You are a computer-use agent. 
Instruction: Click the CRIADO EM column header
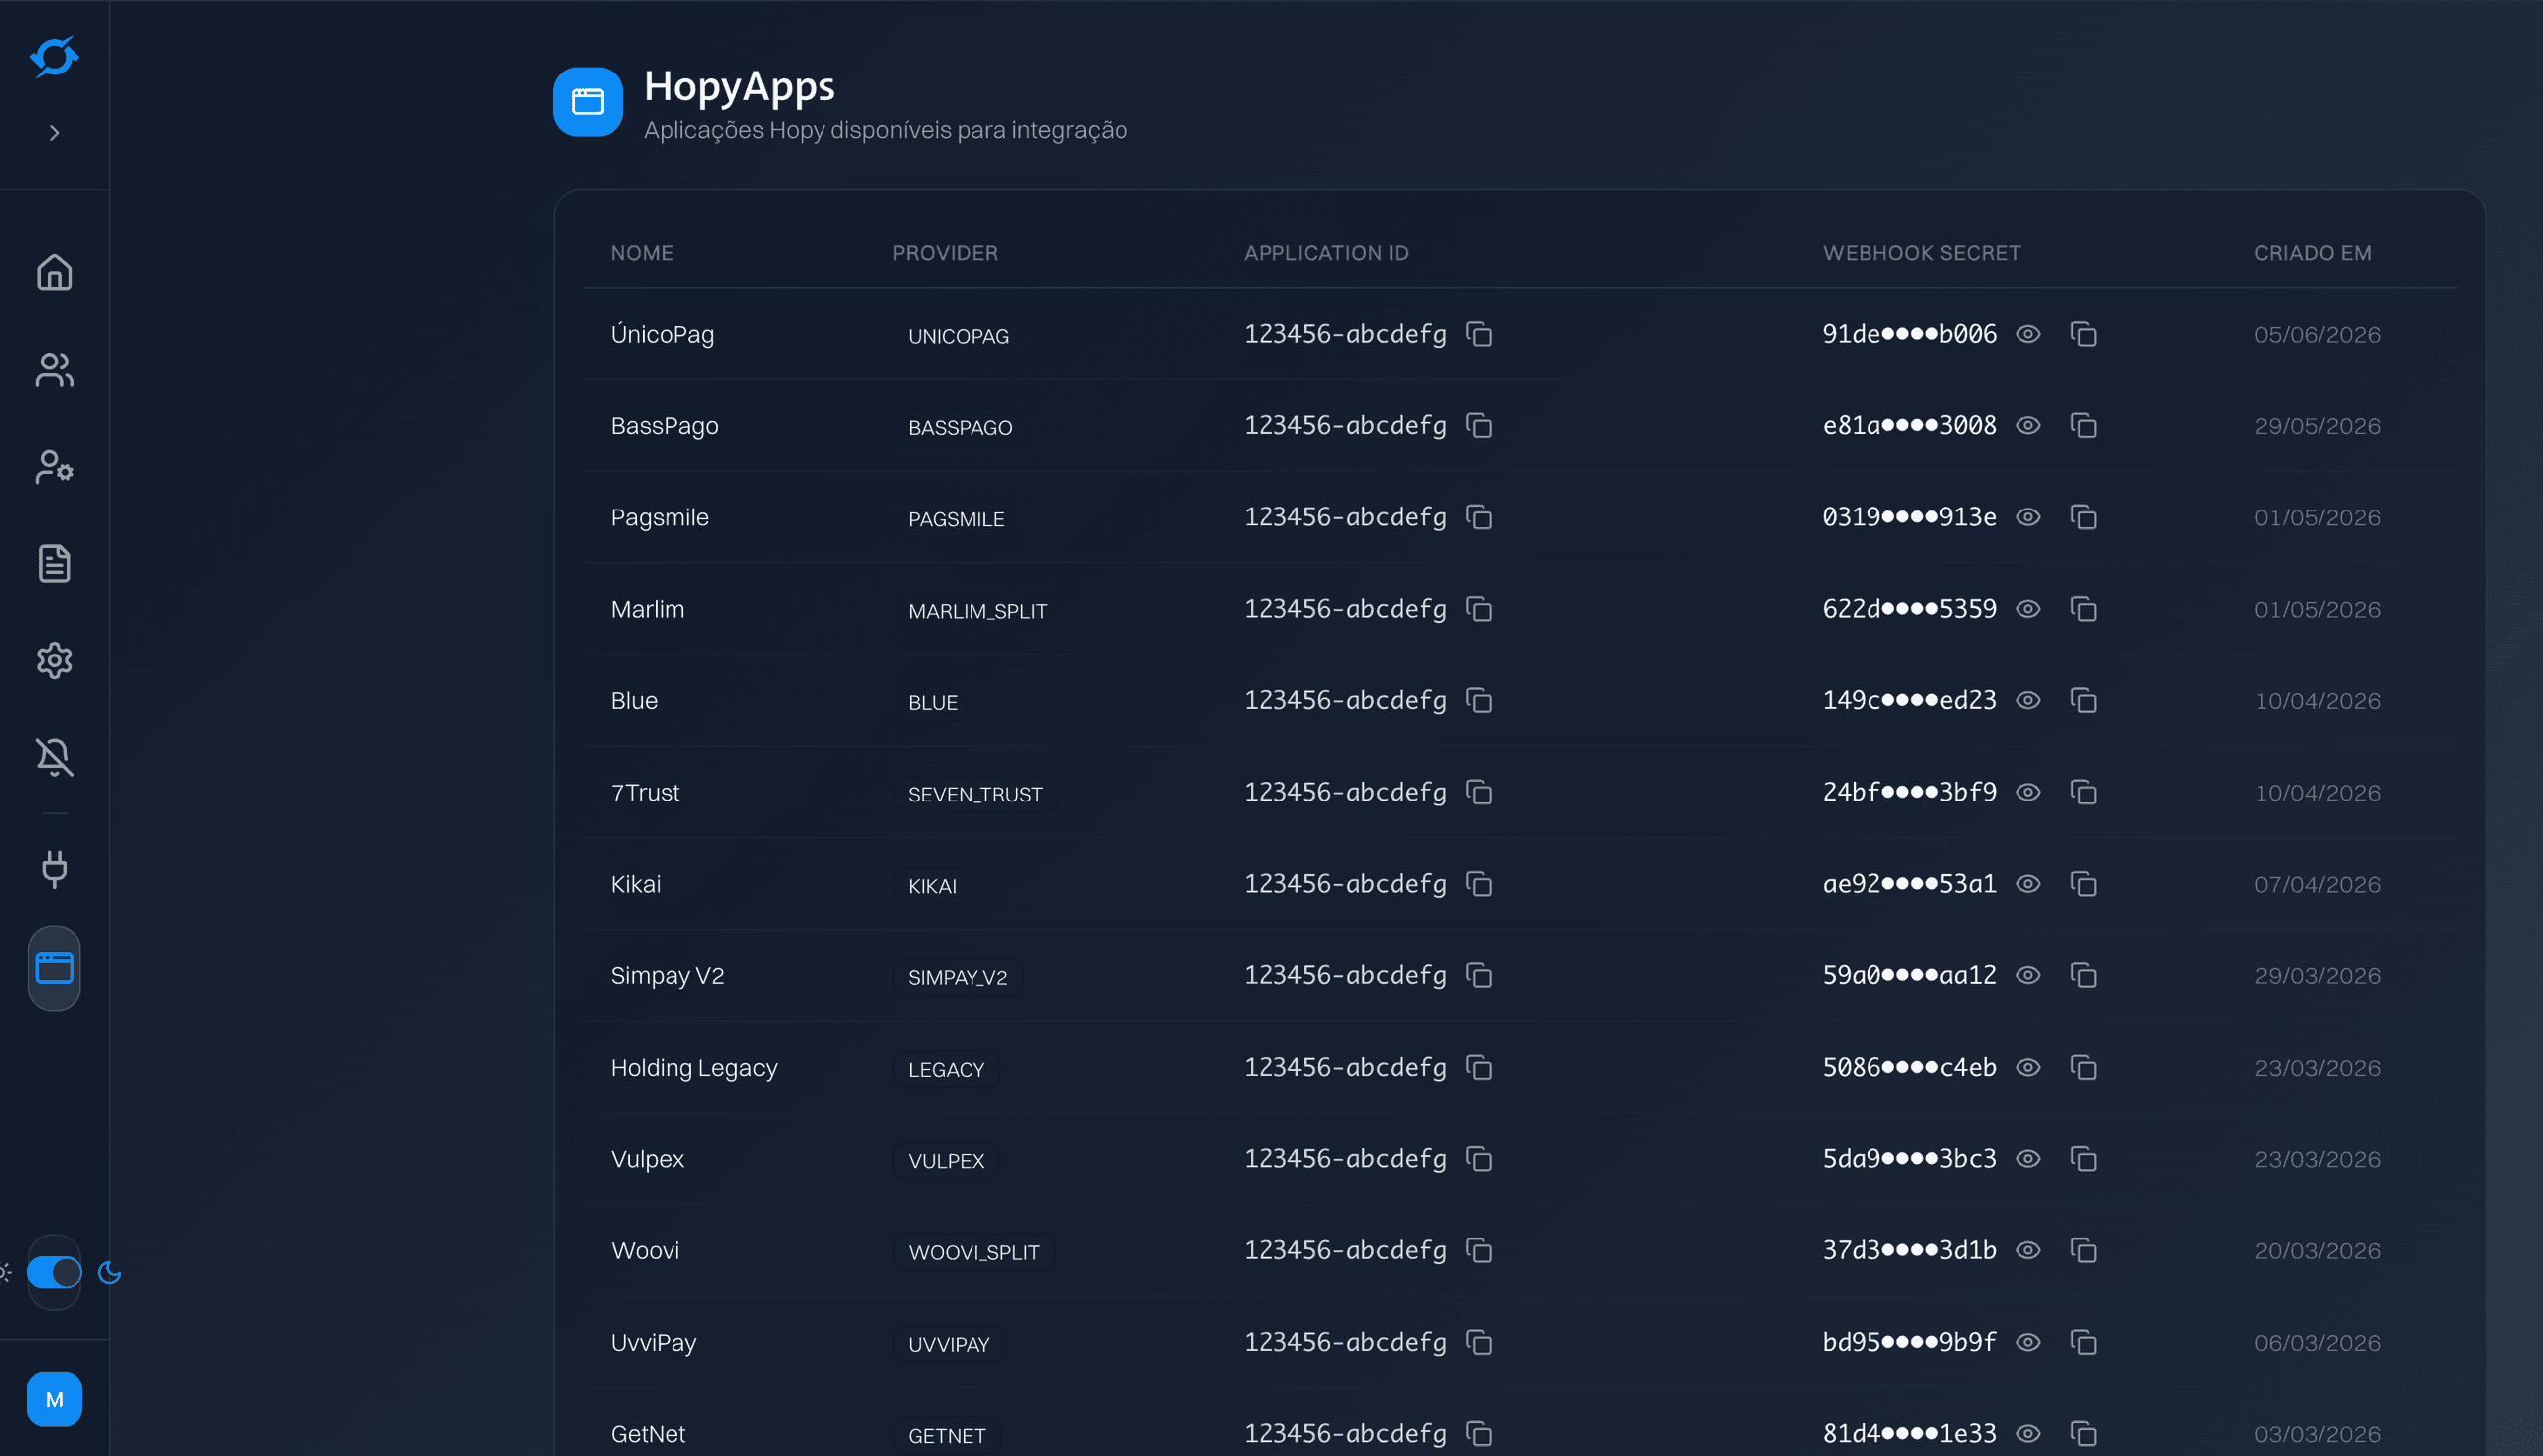pos(2313,253)
